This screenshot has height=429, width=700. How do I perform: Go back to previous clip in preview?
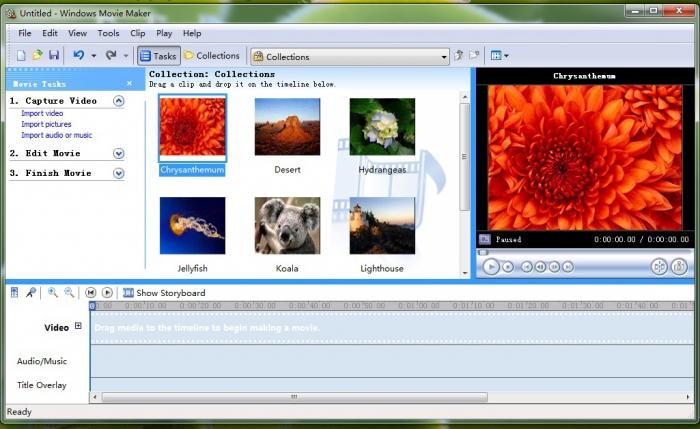(527, 267)
